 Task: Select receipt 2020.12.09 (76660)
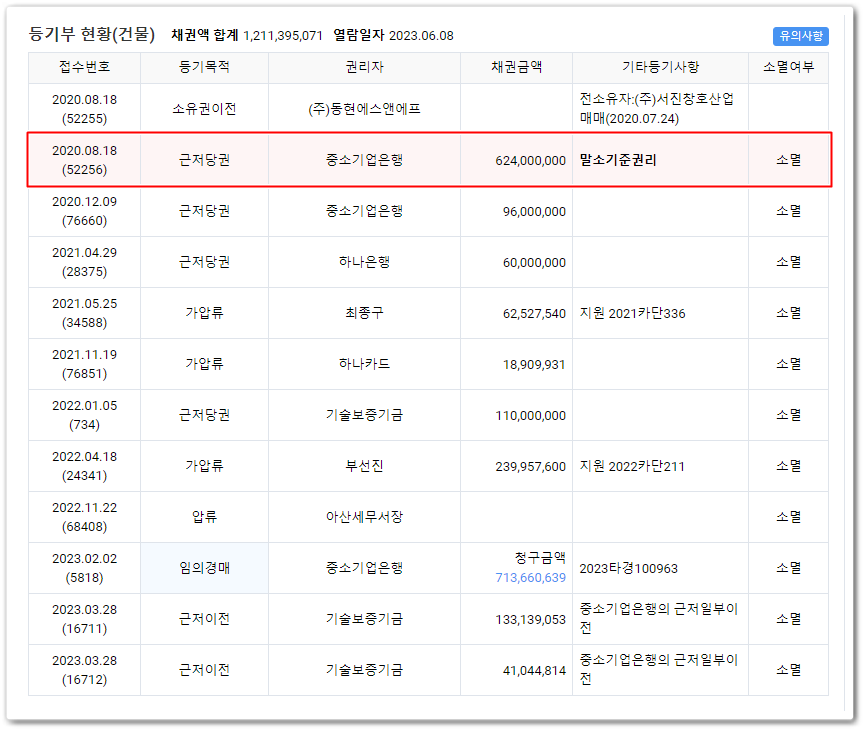[85, 211]
